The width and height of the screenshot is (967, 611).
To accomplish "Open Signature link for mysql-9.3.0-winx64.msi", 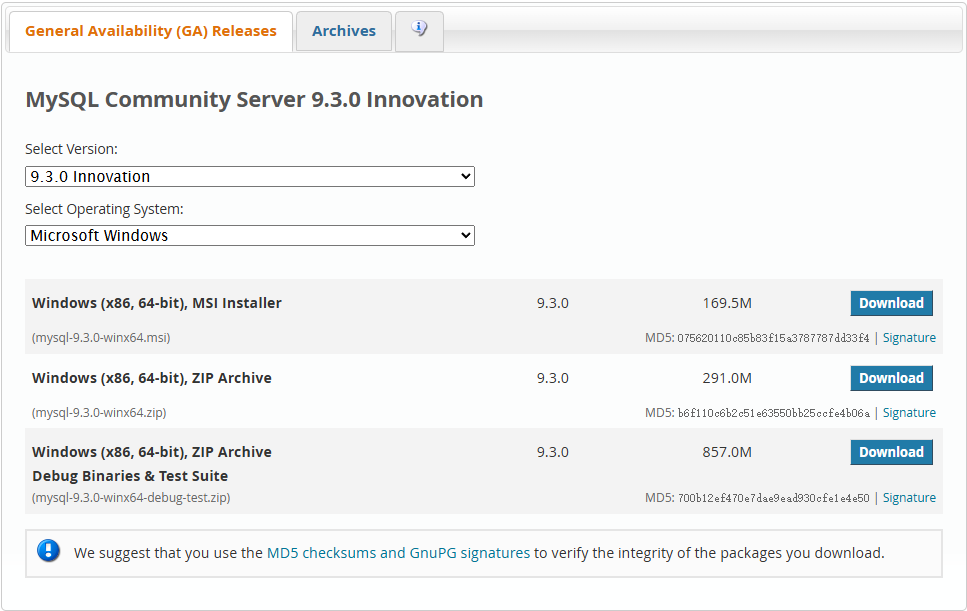I will (909, 338).
